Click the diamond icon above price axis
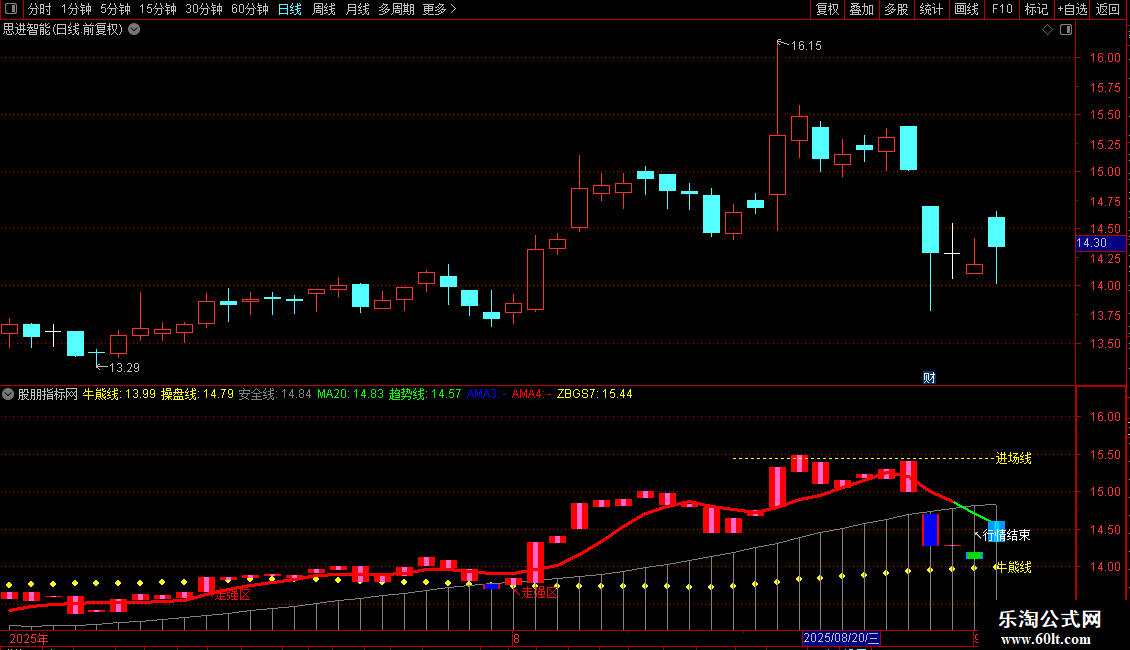1130x650 pixels. pos(1048,30)
